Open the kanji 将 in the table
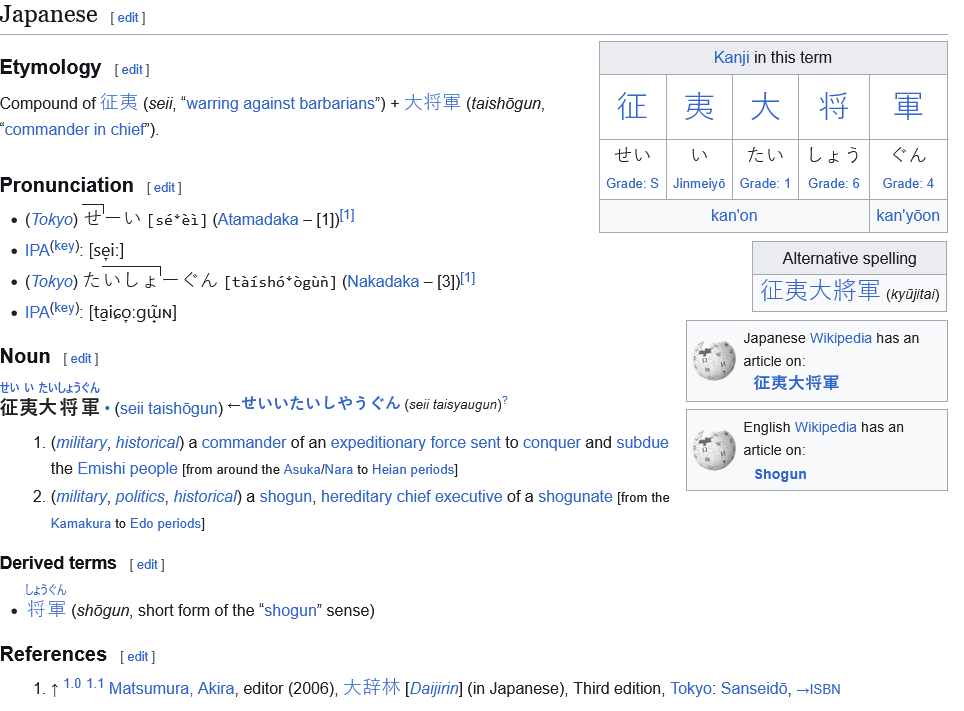964x711 pixels. (x=834, y=106)
